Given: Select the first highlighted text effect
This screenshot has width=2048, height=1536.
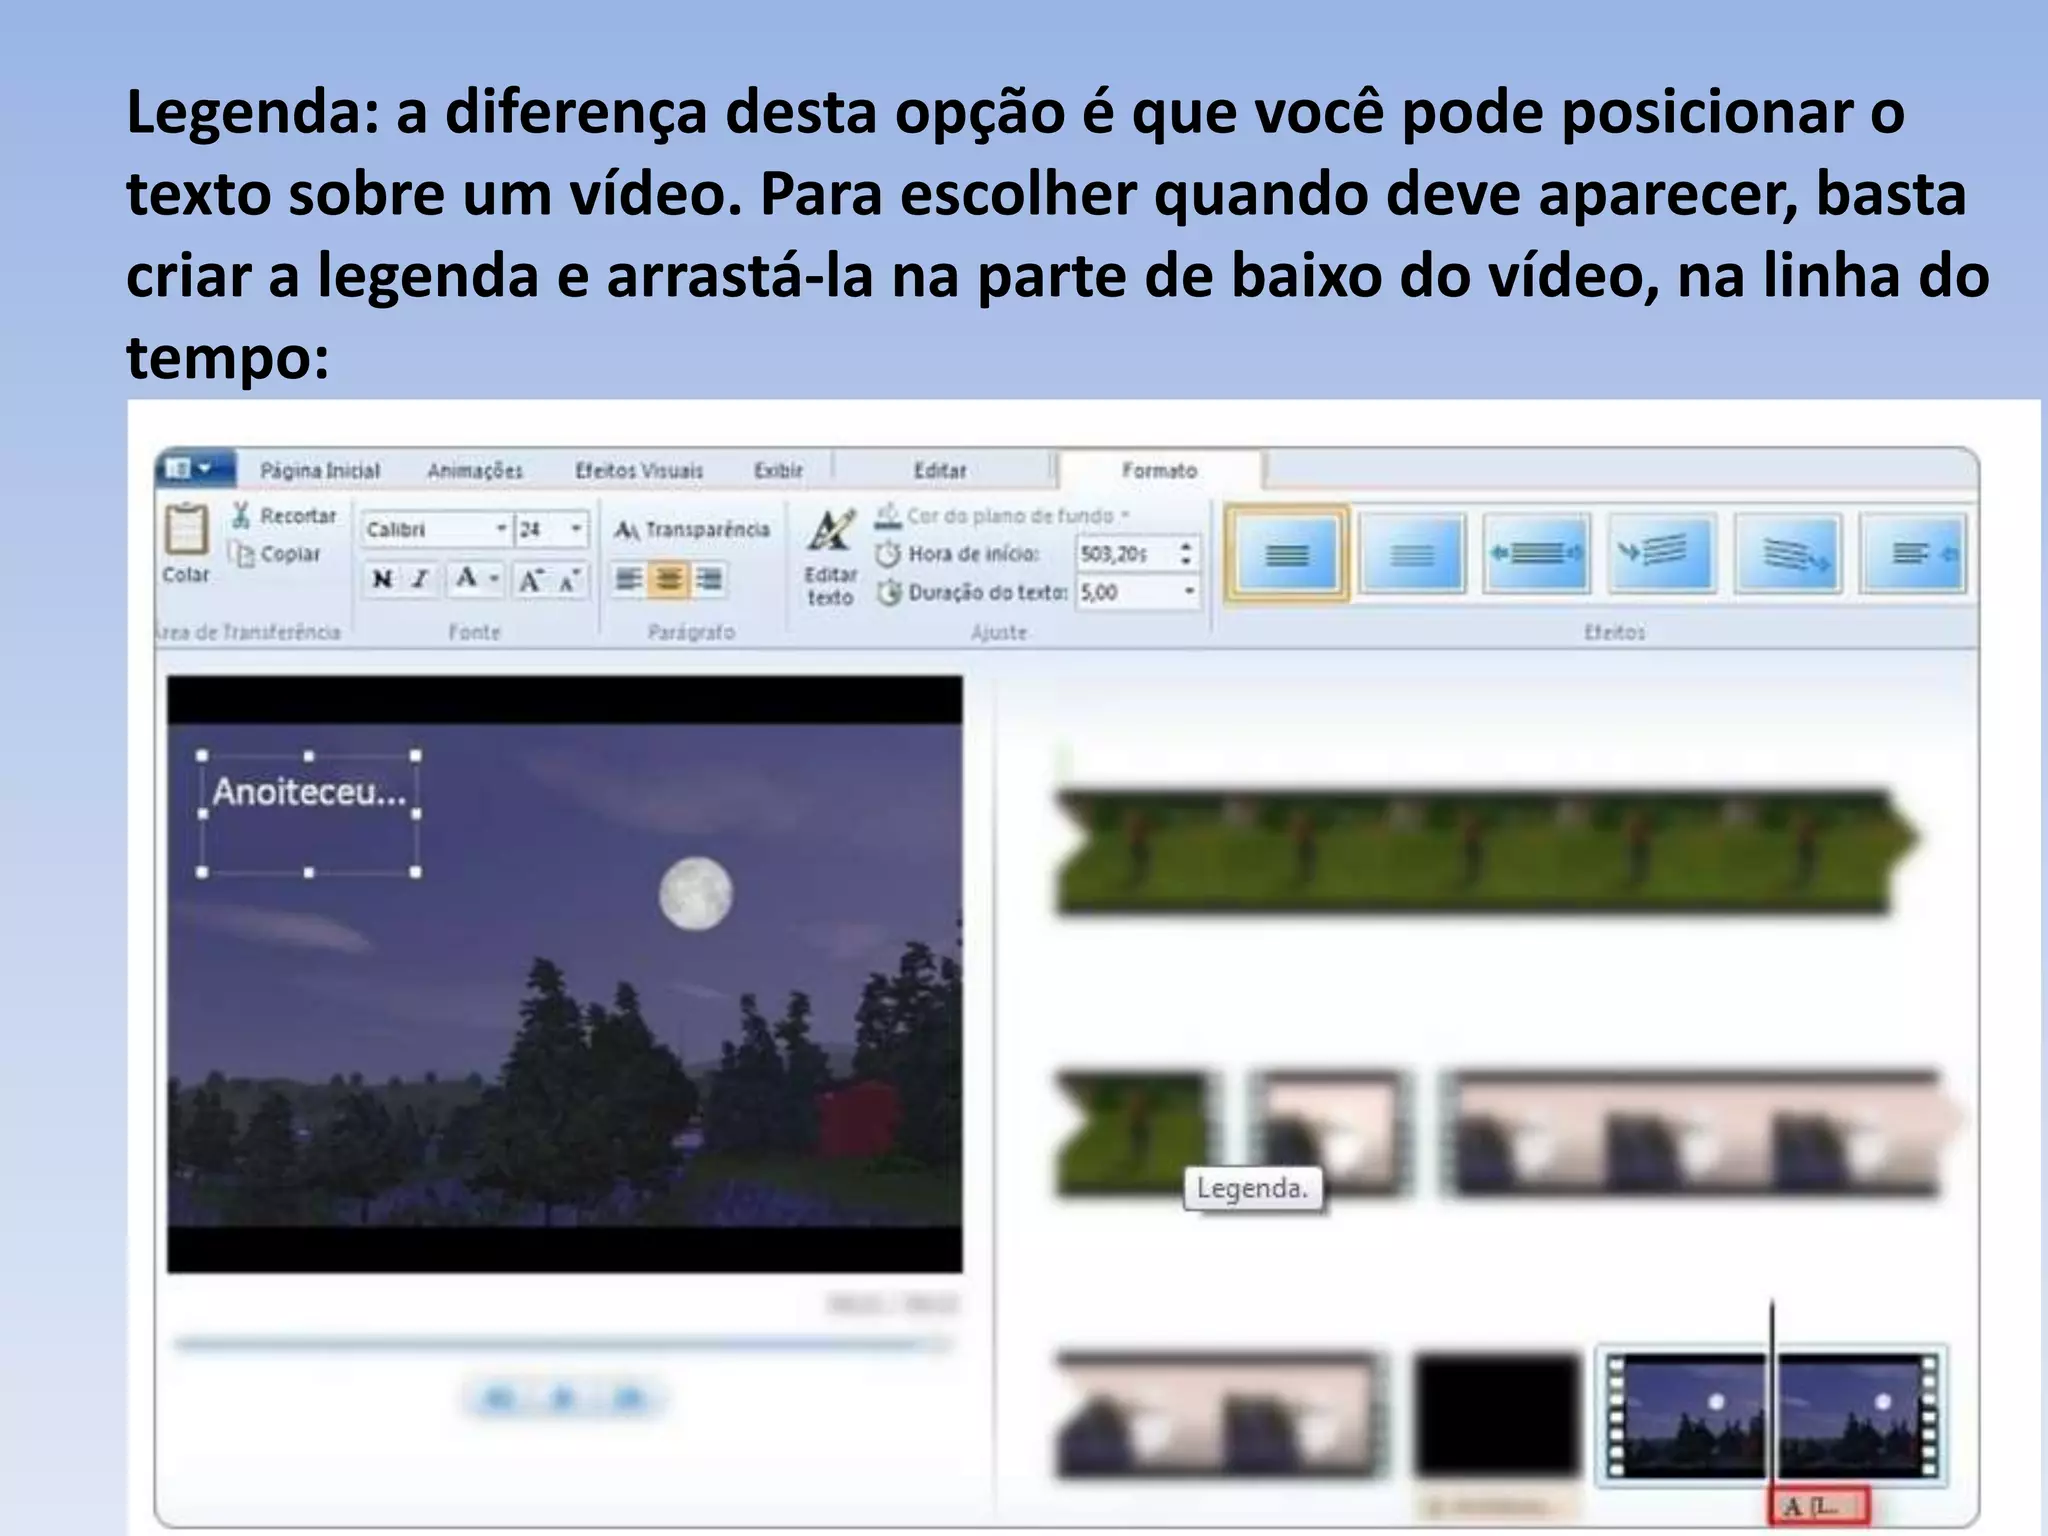Looking at the screenshot, I should click(1287, 553).
